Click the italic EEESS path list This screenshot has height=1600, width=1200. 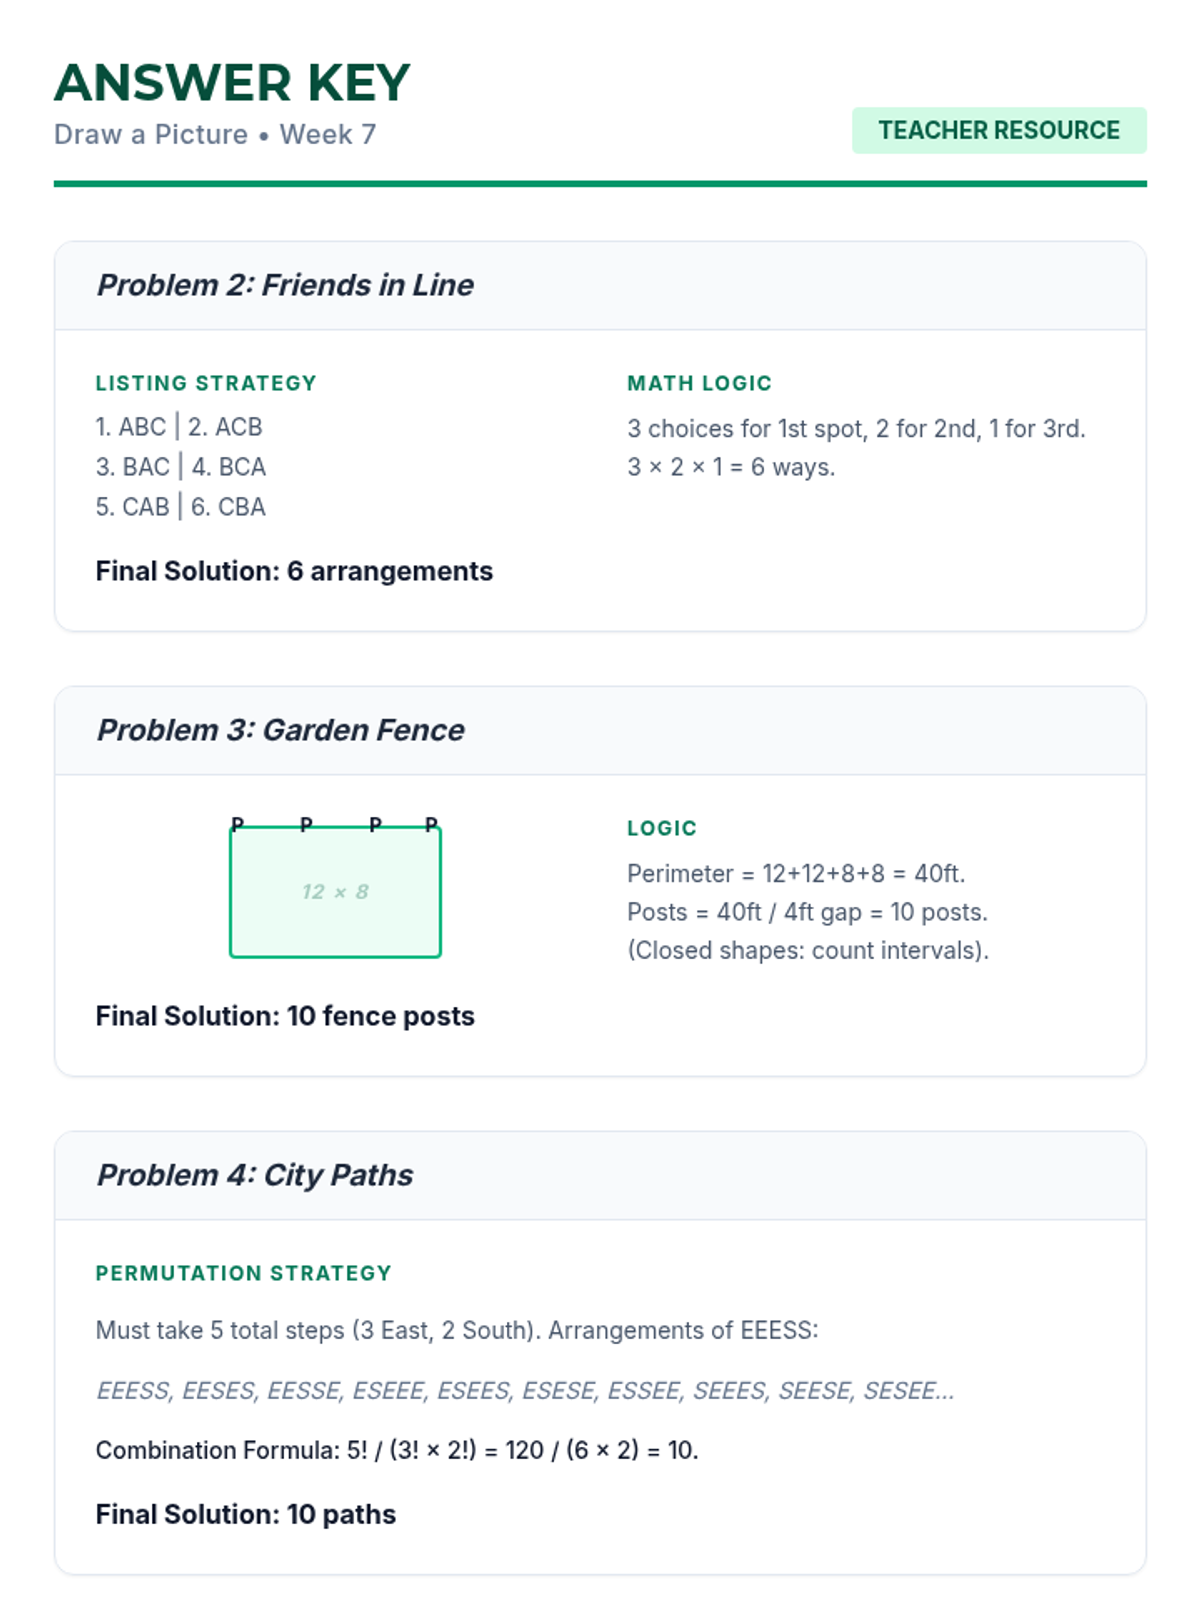(x=525, y=1391)
